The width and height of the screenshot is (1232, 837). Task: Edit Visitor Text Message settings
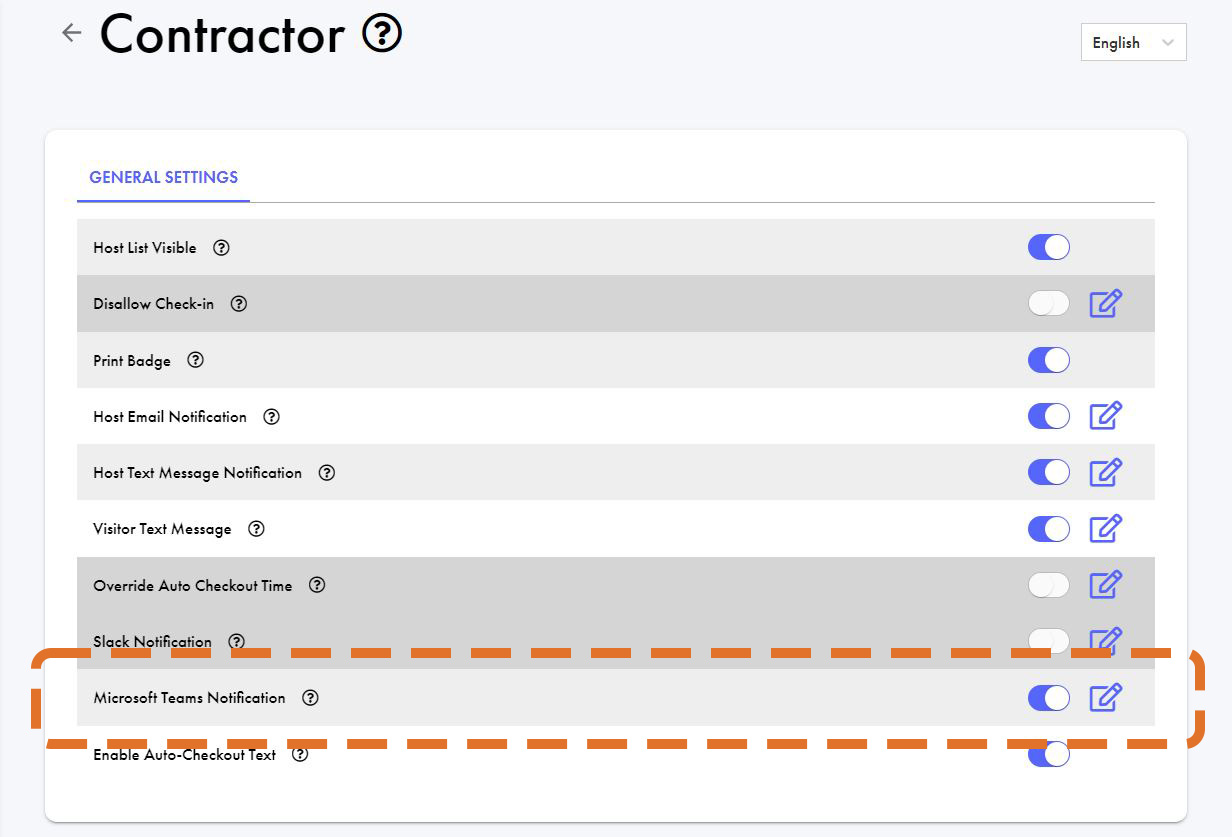click(x=1105, y=528)
